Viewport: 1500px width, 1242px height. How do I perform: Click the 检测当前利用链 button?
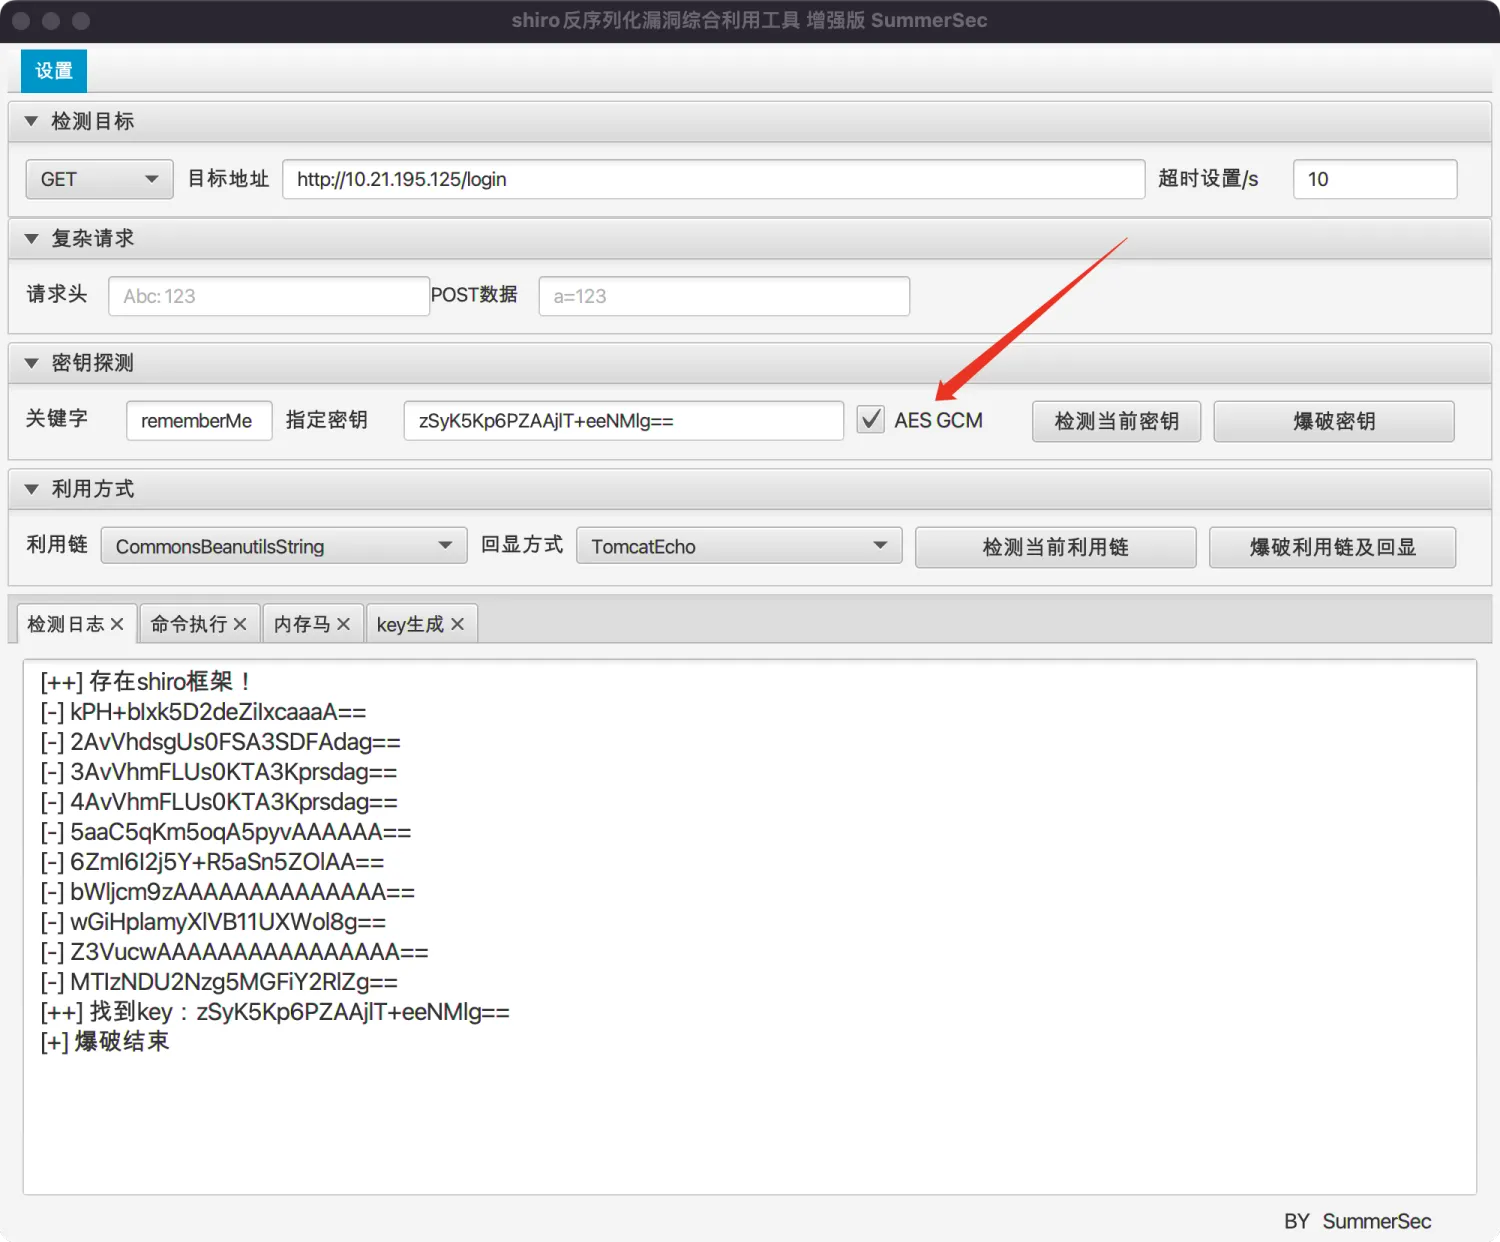pyautogui.click(x=1055, y=547)
